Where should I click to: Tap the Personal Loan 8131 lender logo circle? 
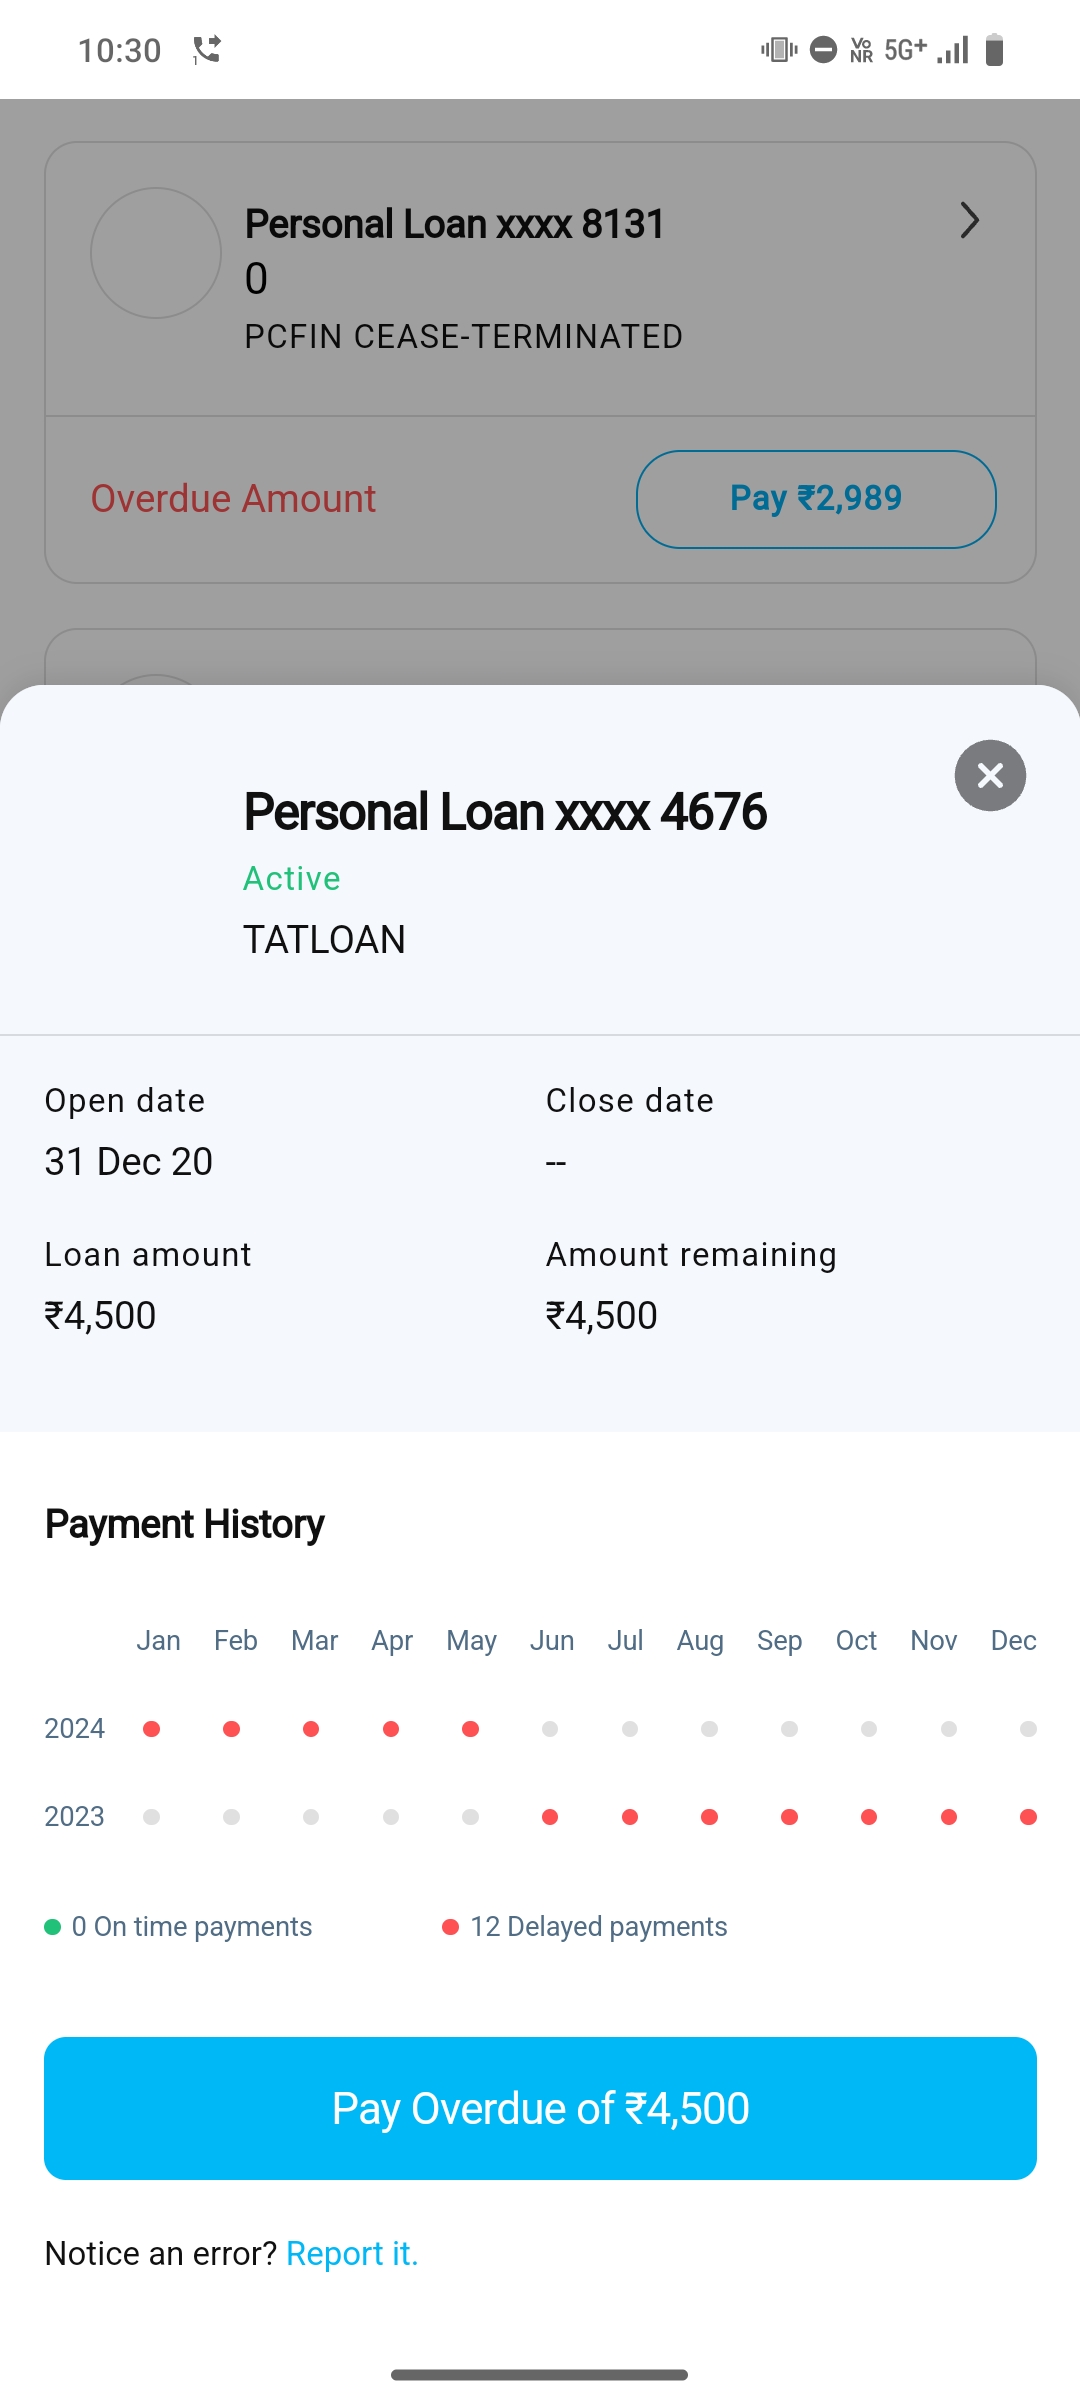(156, 253)
